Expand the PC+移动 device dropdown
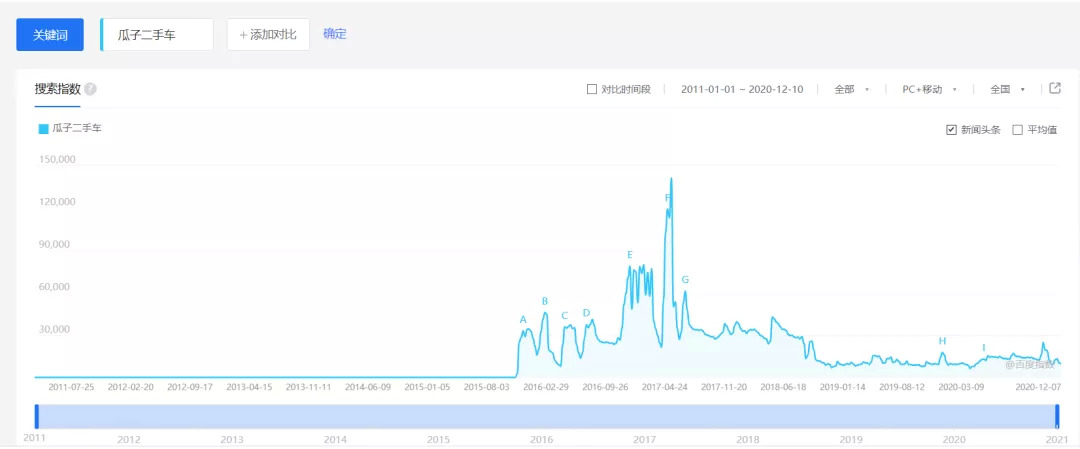 (x=929, y=89)
